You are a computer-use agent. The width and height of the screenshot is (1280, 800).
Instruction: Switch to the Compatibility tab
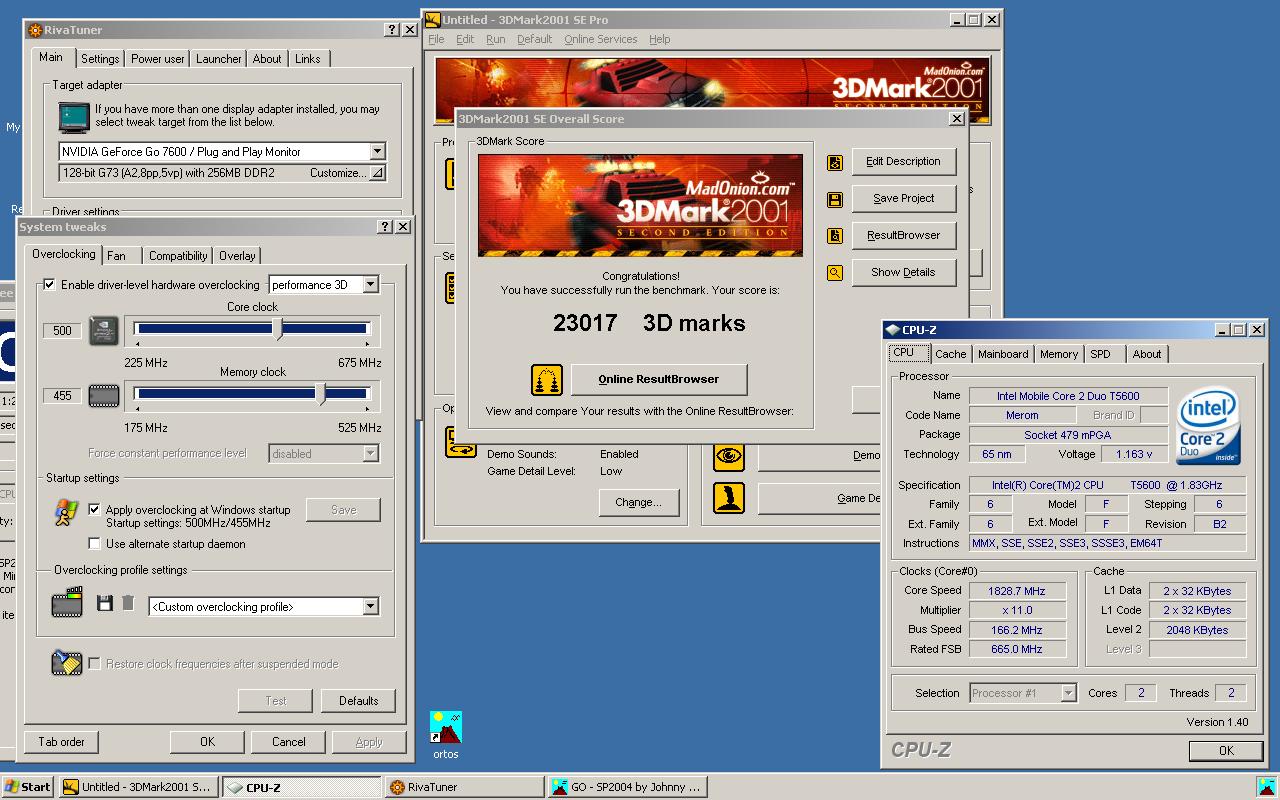(x=178, y=256)
